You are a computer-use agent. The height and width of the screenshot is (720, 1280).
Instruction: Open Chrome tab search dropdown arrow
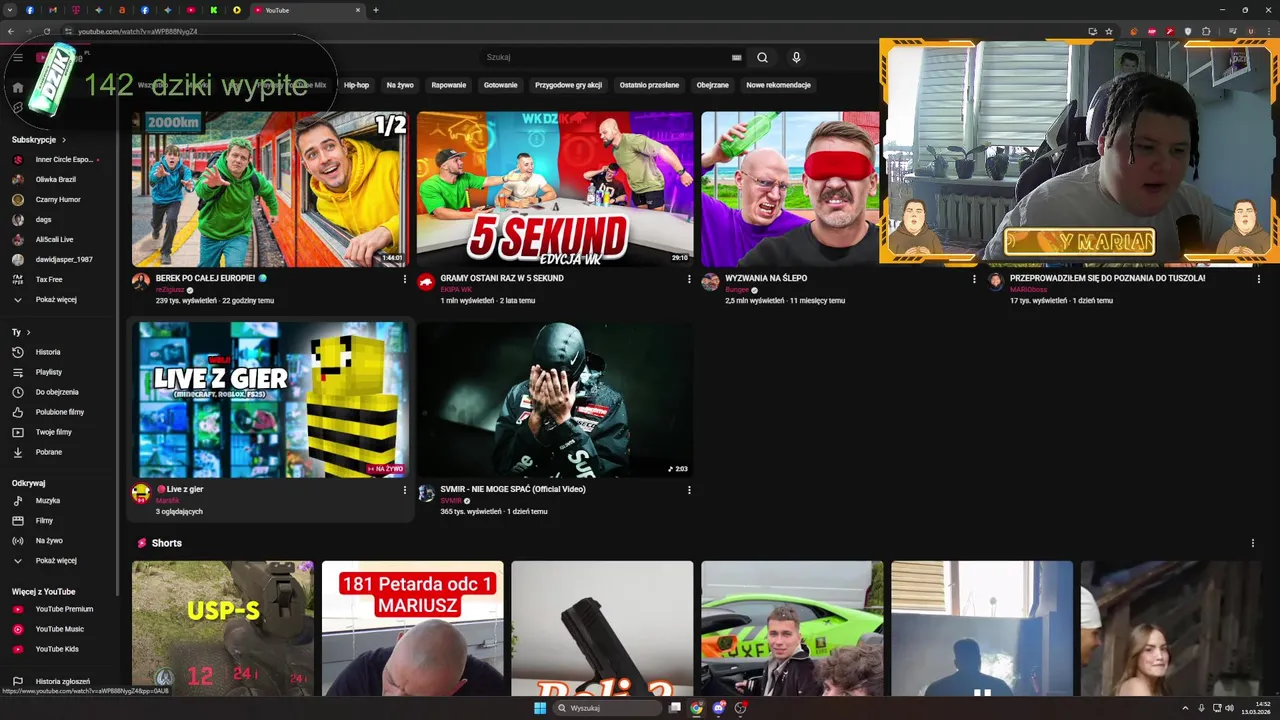coord(11,10)
